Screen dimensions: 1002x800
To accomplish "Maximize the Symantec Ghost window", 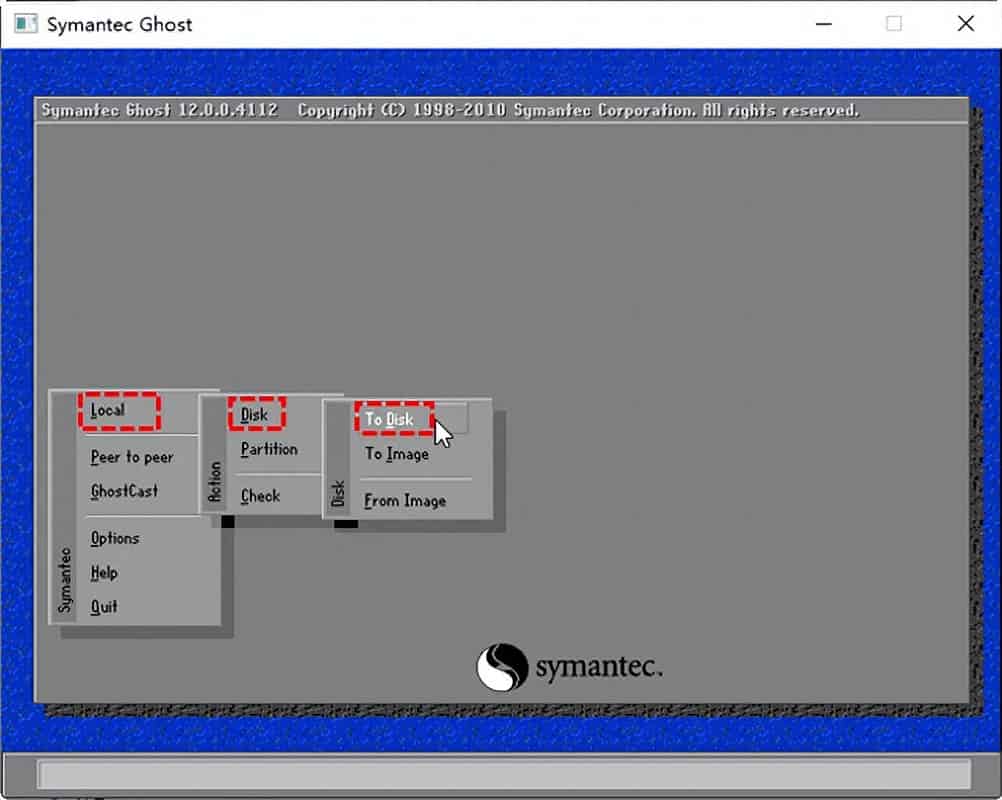I will [893, 24].
